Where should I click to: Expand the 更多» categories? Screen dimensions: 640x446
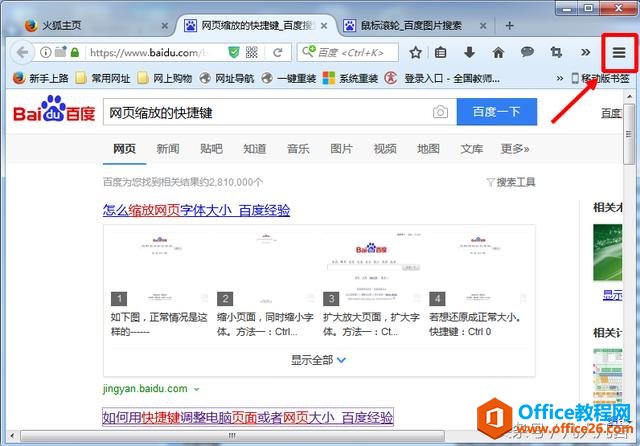coord(515,149)
